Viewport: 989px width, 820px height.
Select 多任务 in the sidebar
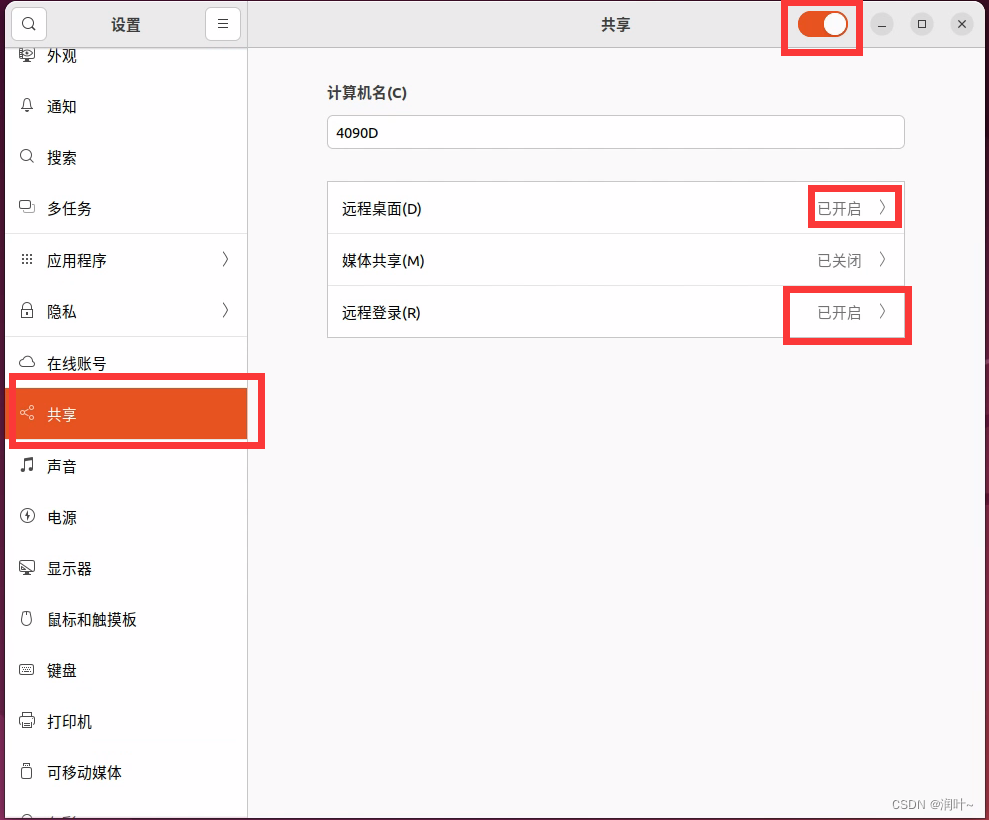[70, 208]
